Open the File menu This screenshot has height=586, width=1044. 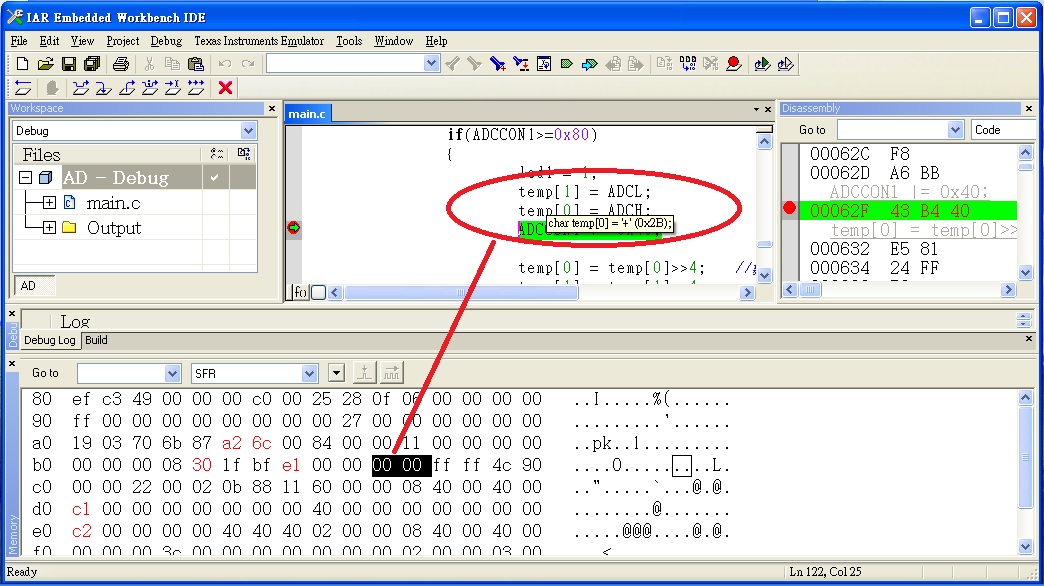click(x=19, y=41)
